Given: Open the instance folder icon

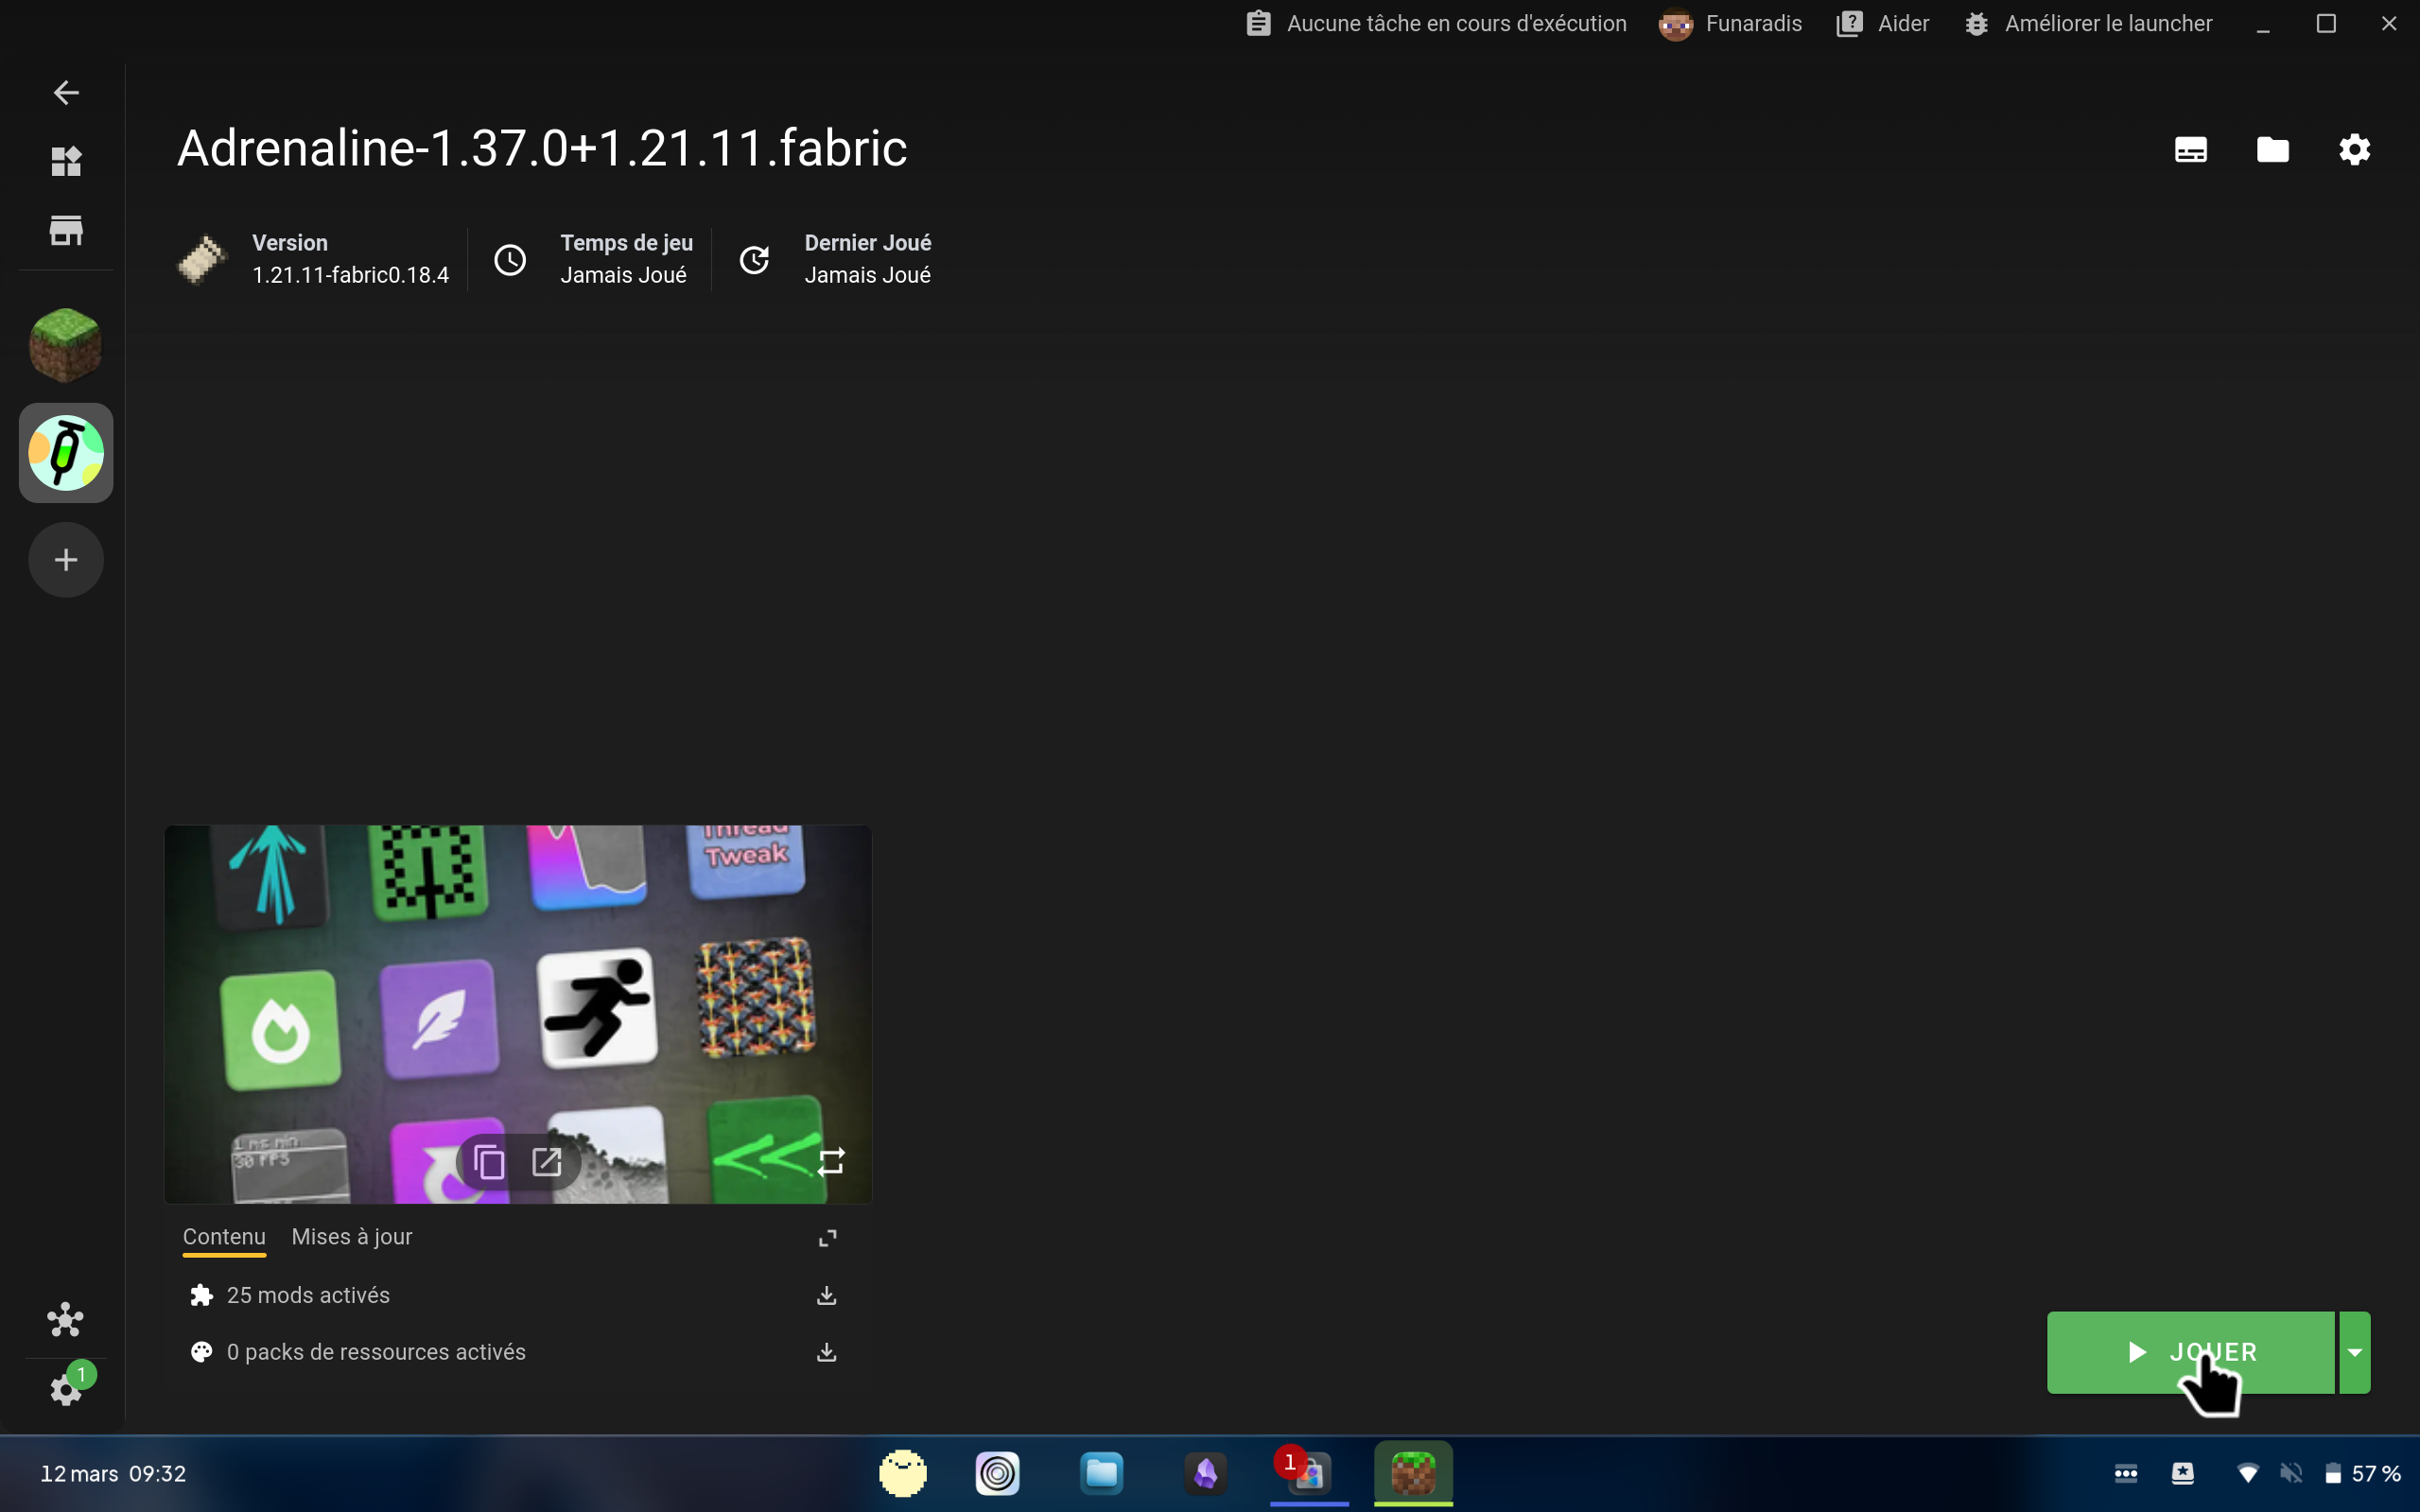Looking at the screenshot, I should [x=2273, y=150].
